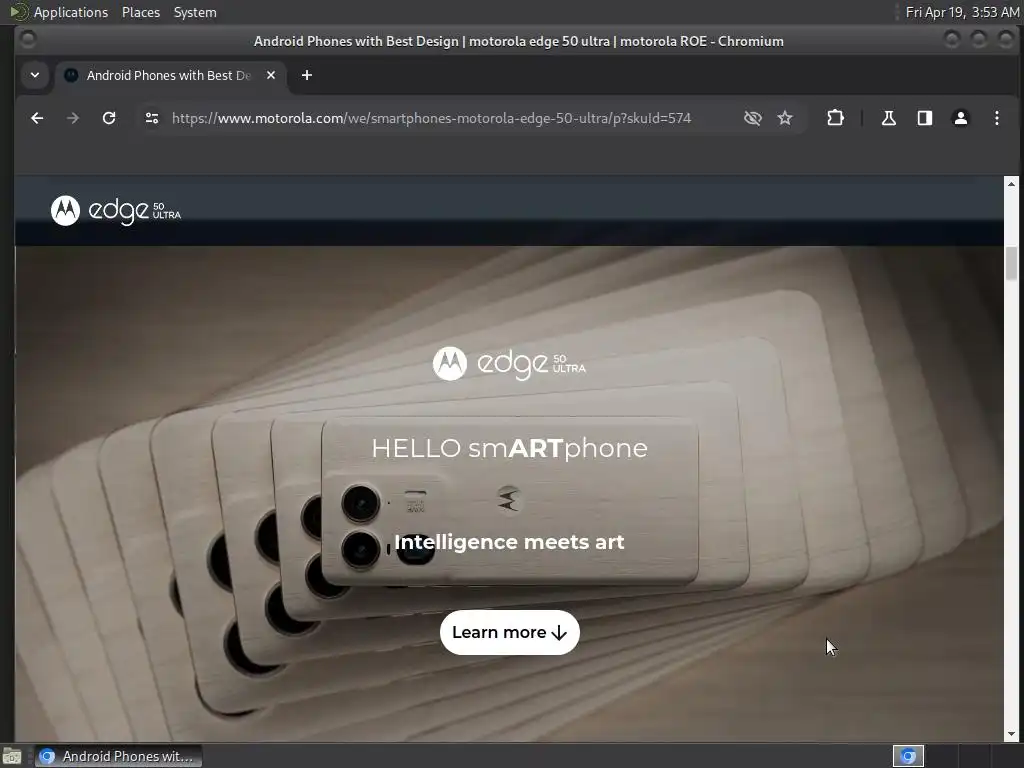Click the Motorola edge 50 ultra header logo

tap(116, 210)
